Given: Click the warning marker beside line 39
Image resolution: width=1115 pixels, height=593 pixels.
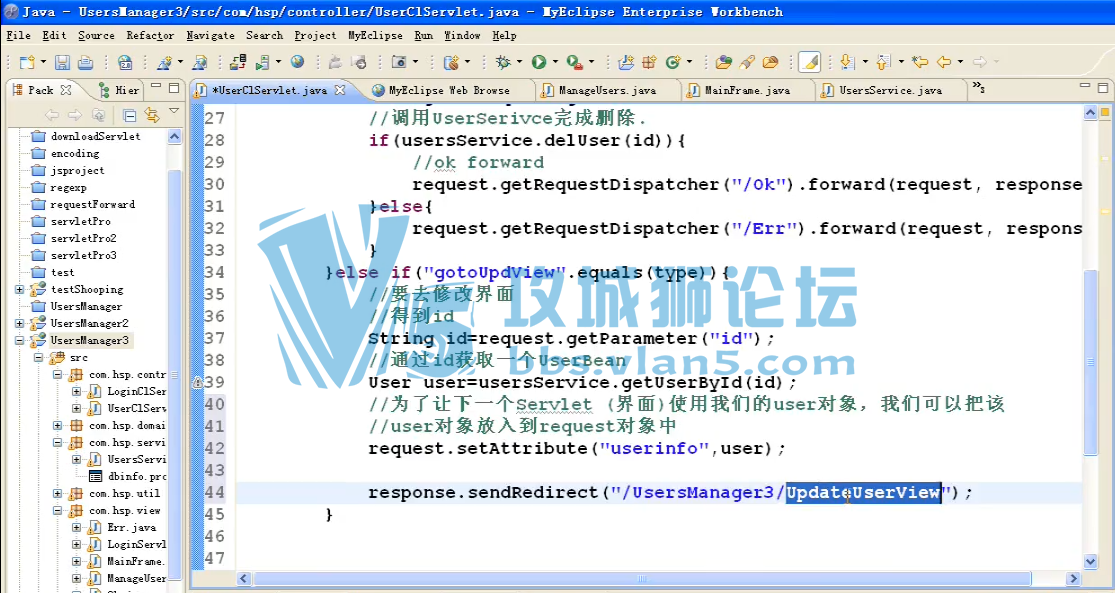Looking at the screenshot, I should click(x=198, y=383).
